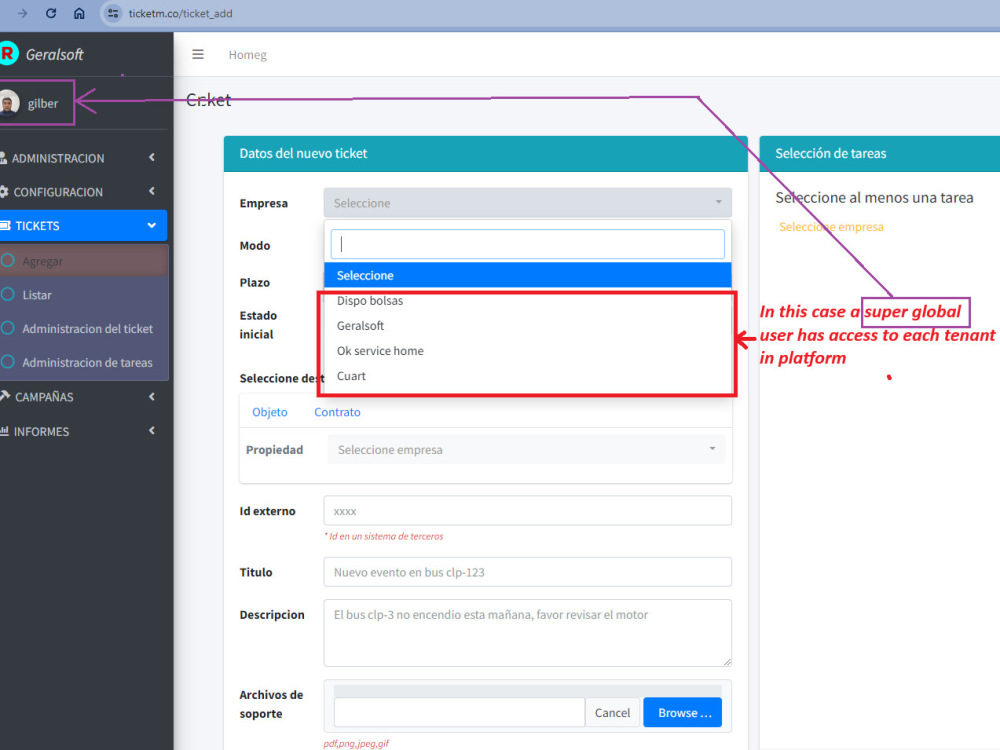Click the Archivos de soporte file name field

click(459, 712)
